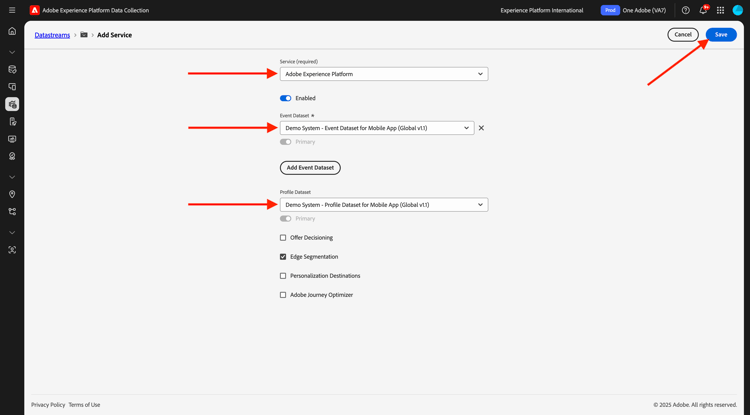Click the Adobe Experience Platform Data Collection title

pyautogui.click(x=96, y=10)
